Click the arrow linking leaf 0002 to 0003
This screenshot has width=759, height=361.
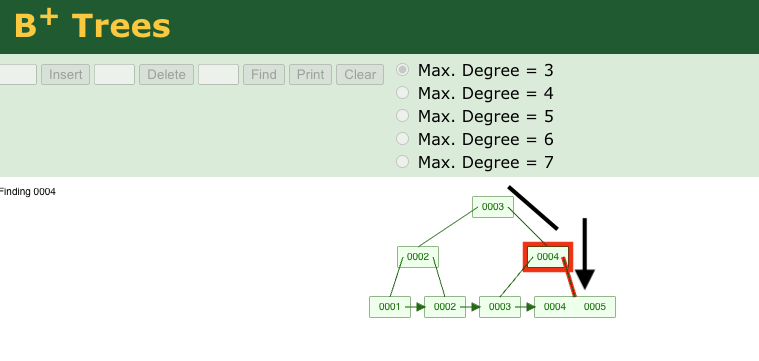[471, 307]
